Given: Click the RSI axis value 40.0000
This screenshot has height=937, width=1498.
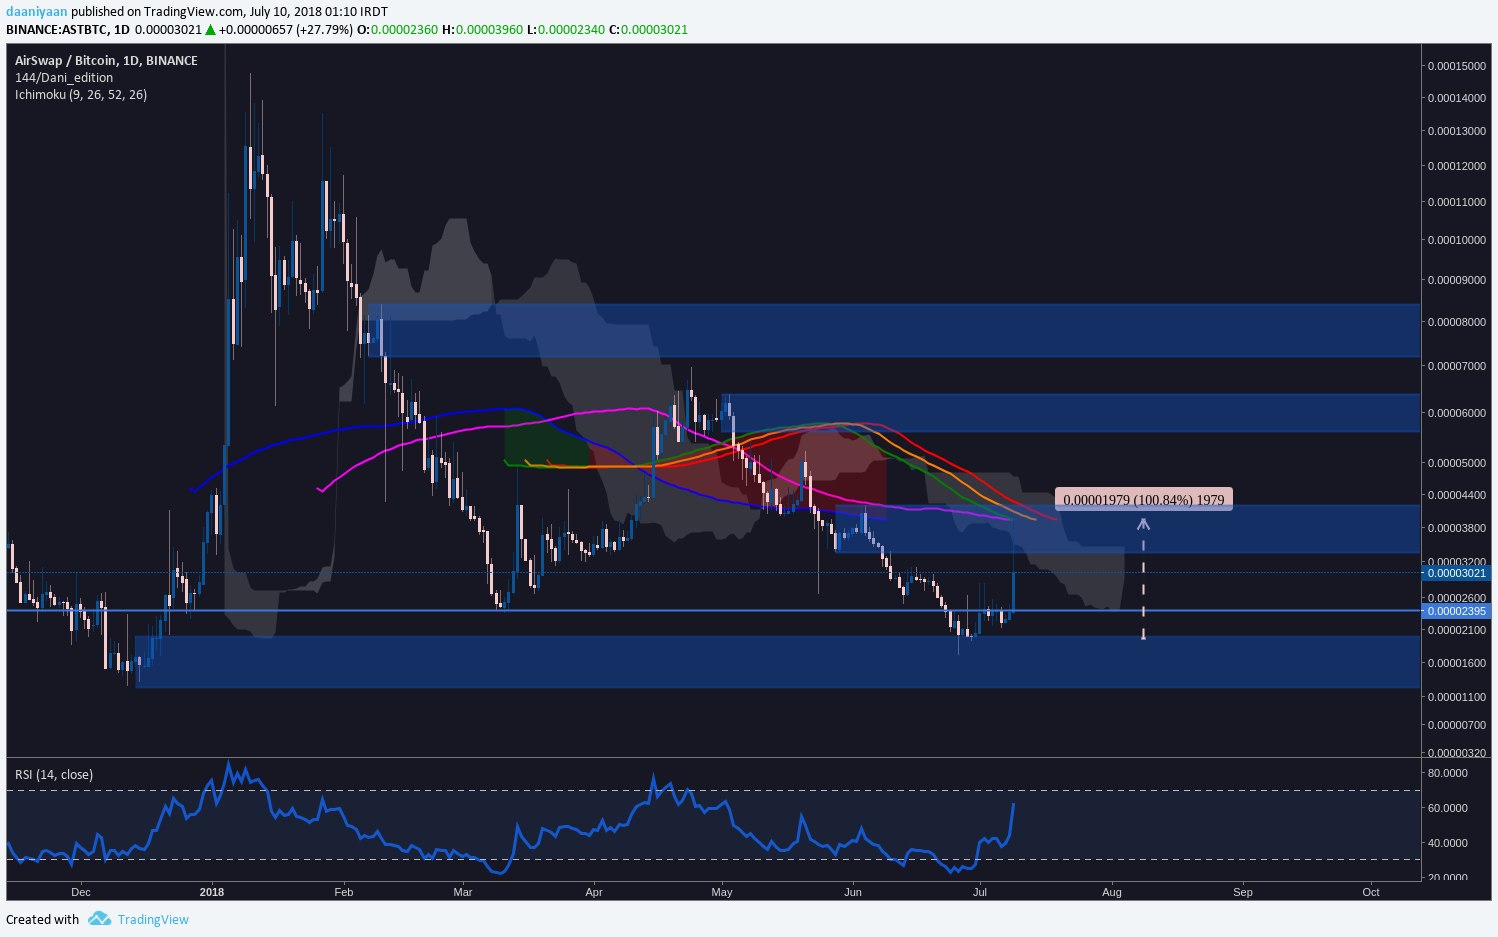Looking at the screenshot, I should (1447, 843).
